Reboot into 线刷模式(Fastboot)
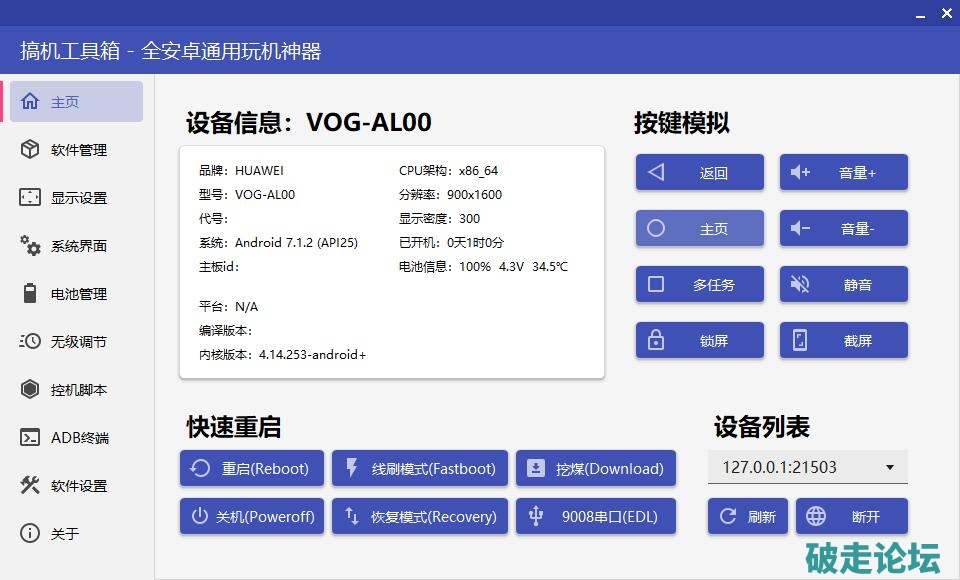This screenshot has height=580, width=960. 420,468
